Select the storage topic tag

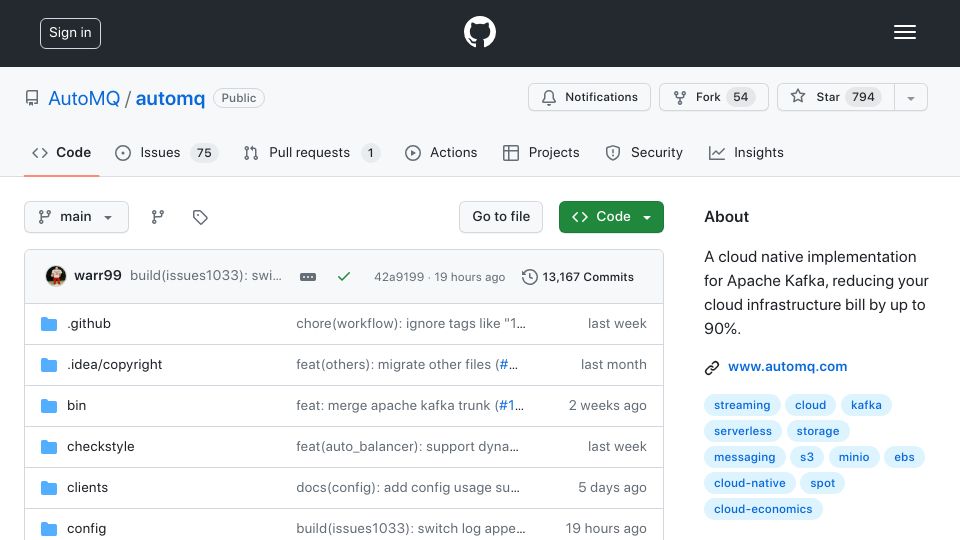(817, 431)
